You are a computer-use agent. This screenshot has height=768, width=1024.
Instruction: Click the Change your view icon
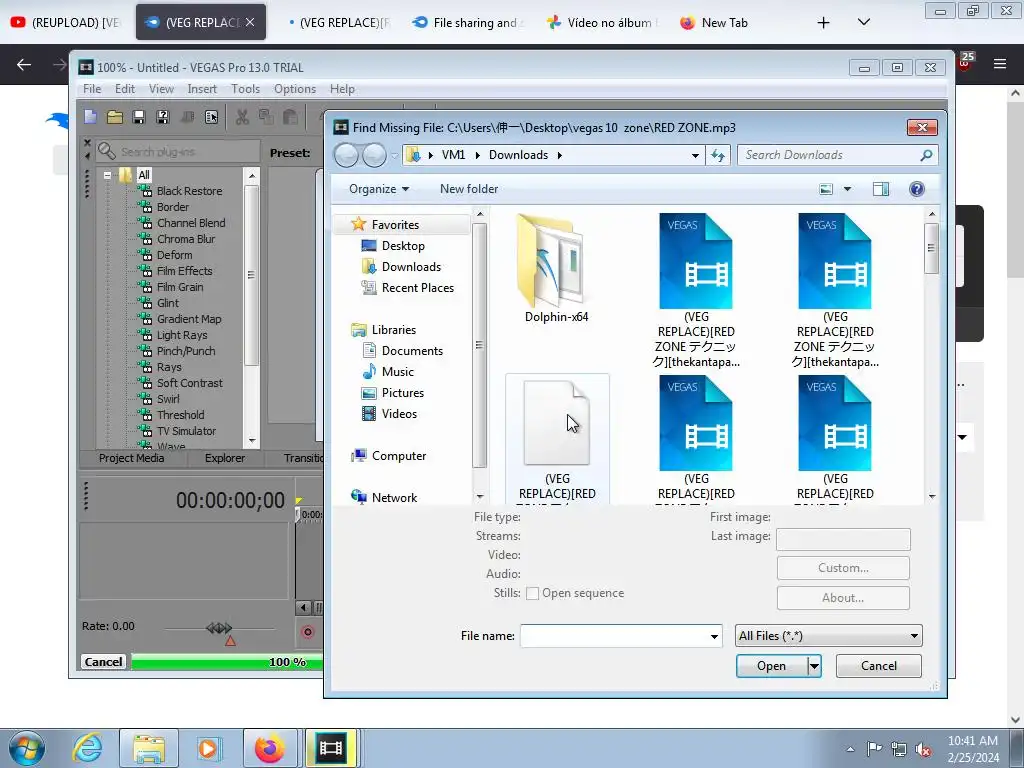[826, 189]
